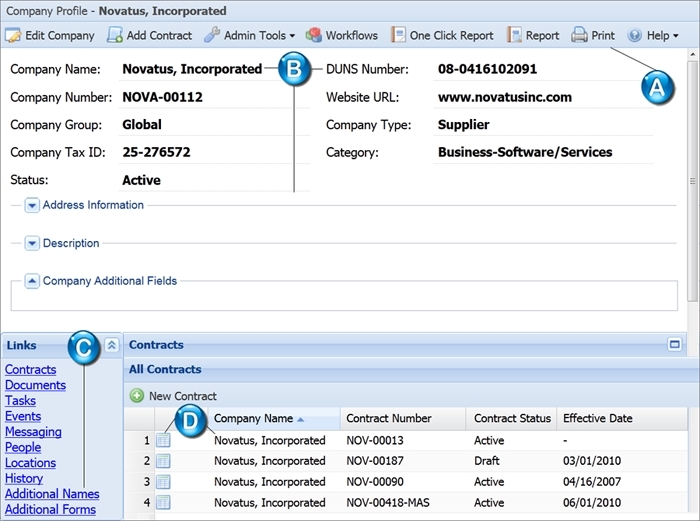This screenshot has height=521, width=700.
Task: Click the Report toolbar icon
Action: point(514,35)
